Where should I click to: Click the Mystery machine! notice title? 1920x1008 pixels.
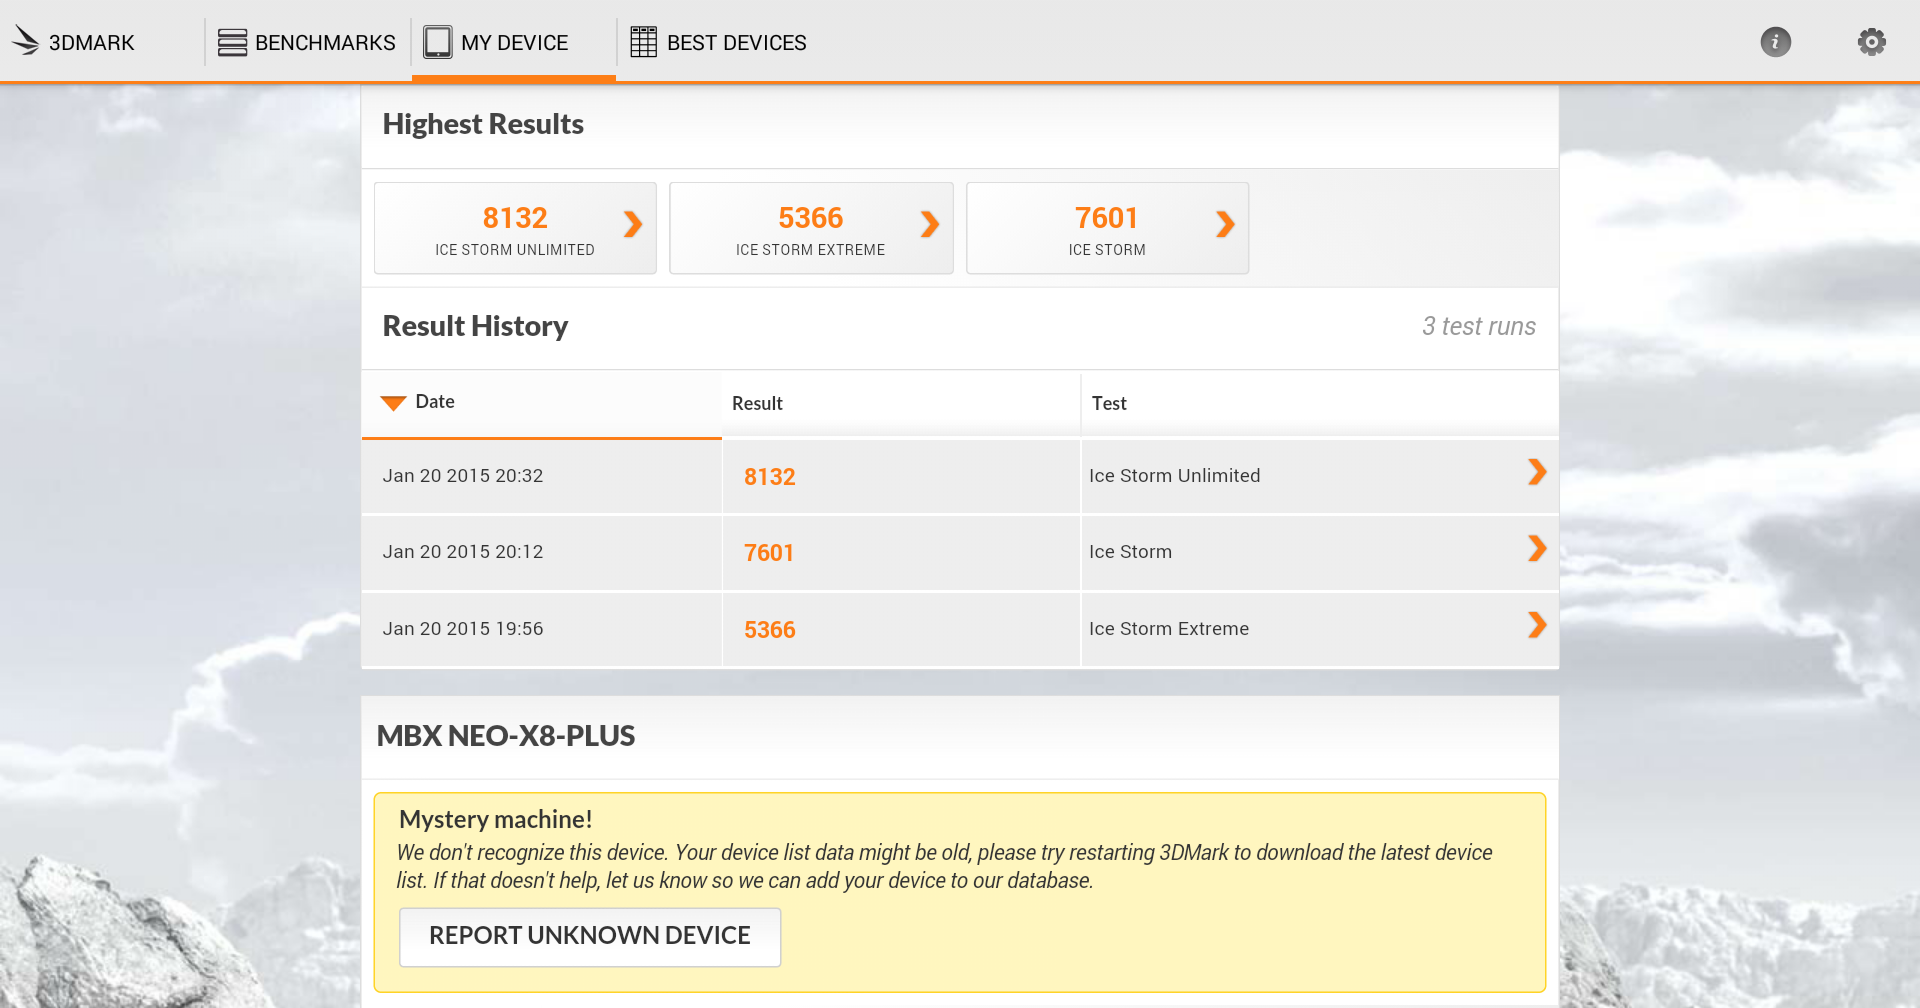pos(495,819)
